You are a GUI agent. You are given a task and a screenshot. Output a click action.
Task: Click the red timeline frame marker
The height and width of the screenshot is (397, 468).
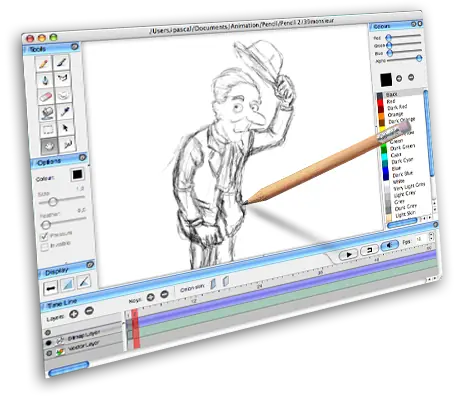pyautogui.click(x=136, y=329)
